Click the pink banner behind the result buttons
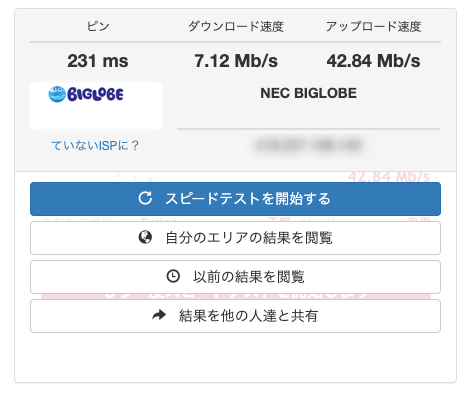 (x=235, y=296)
